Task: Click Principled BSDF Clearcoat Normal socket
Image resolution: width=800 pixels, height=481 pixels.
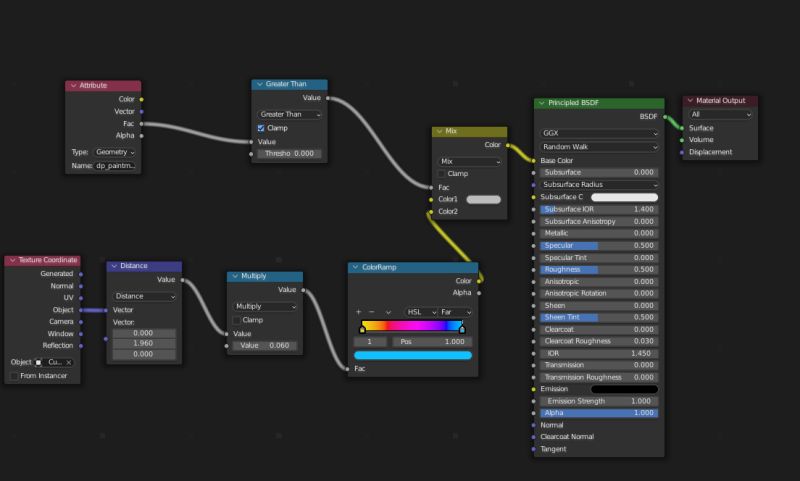Action: [534, 437]
